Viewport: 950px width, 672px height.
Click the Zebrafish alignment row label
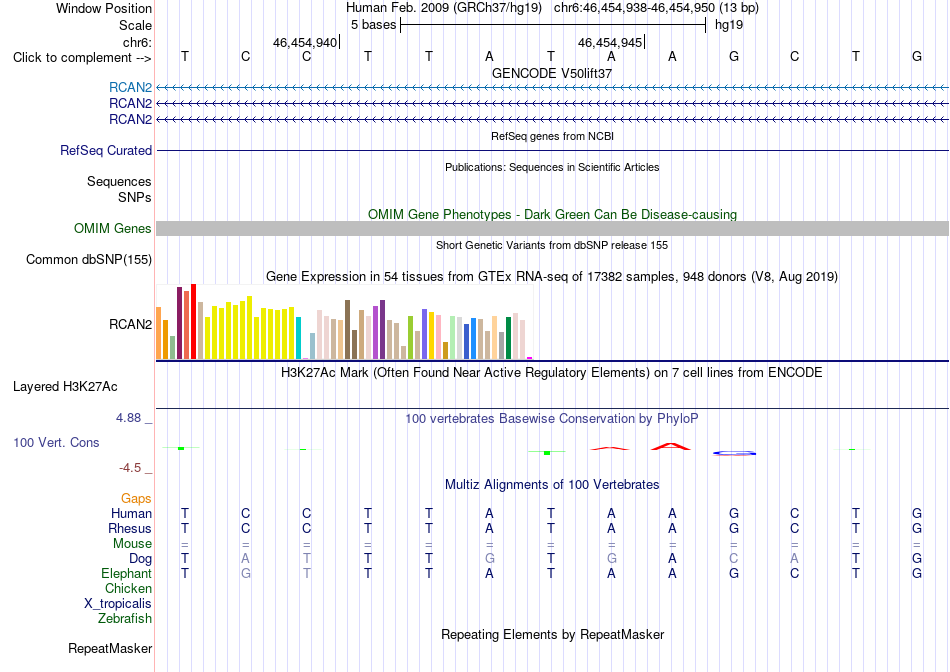pyautogui.click(x=125, y=619)
